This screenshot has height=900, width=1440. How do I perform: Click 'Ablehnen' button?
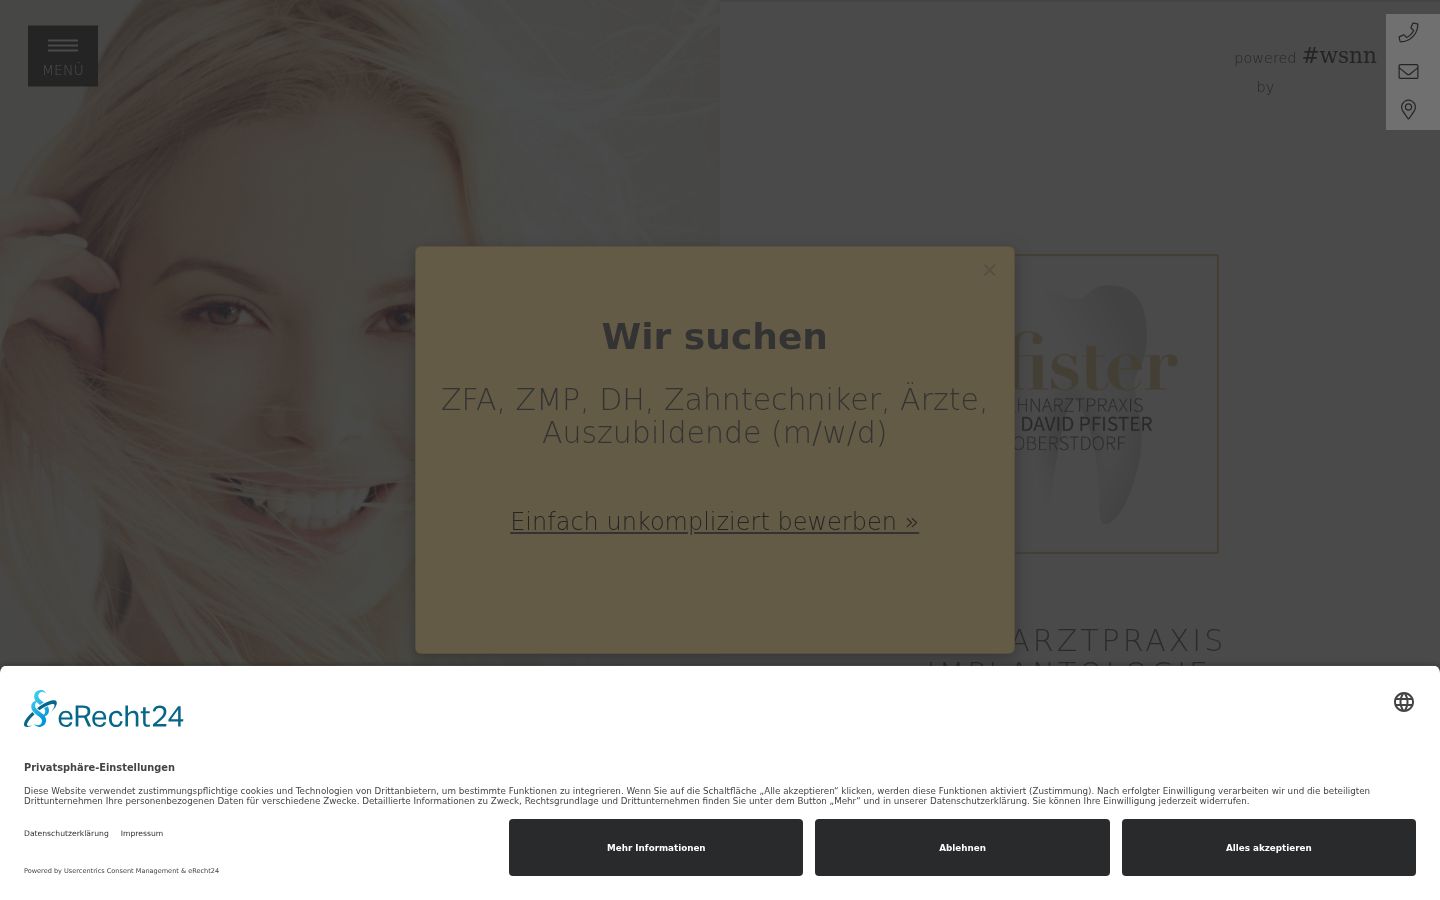click(x=962, y=847)
